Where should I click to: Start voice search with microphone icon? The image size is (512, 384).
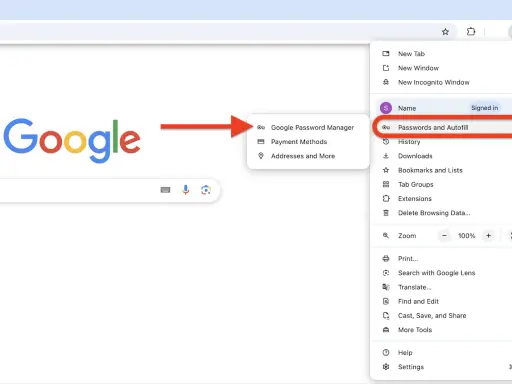[186, 190]
